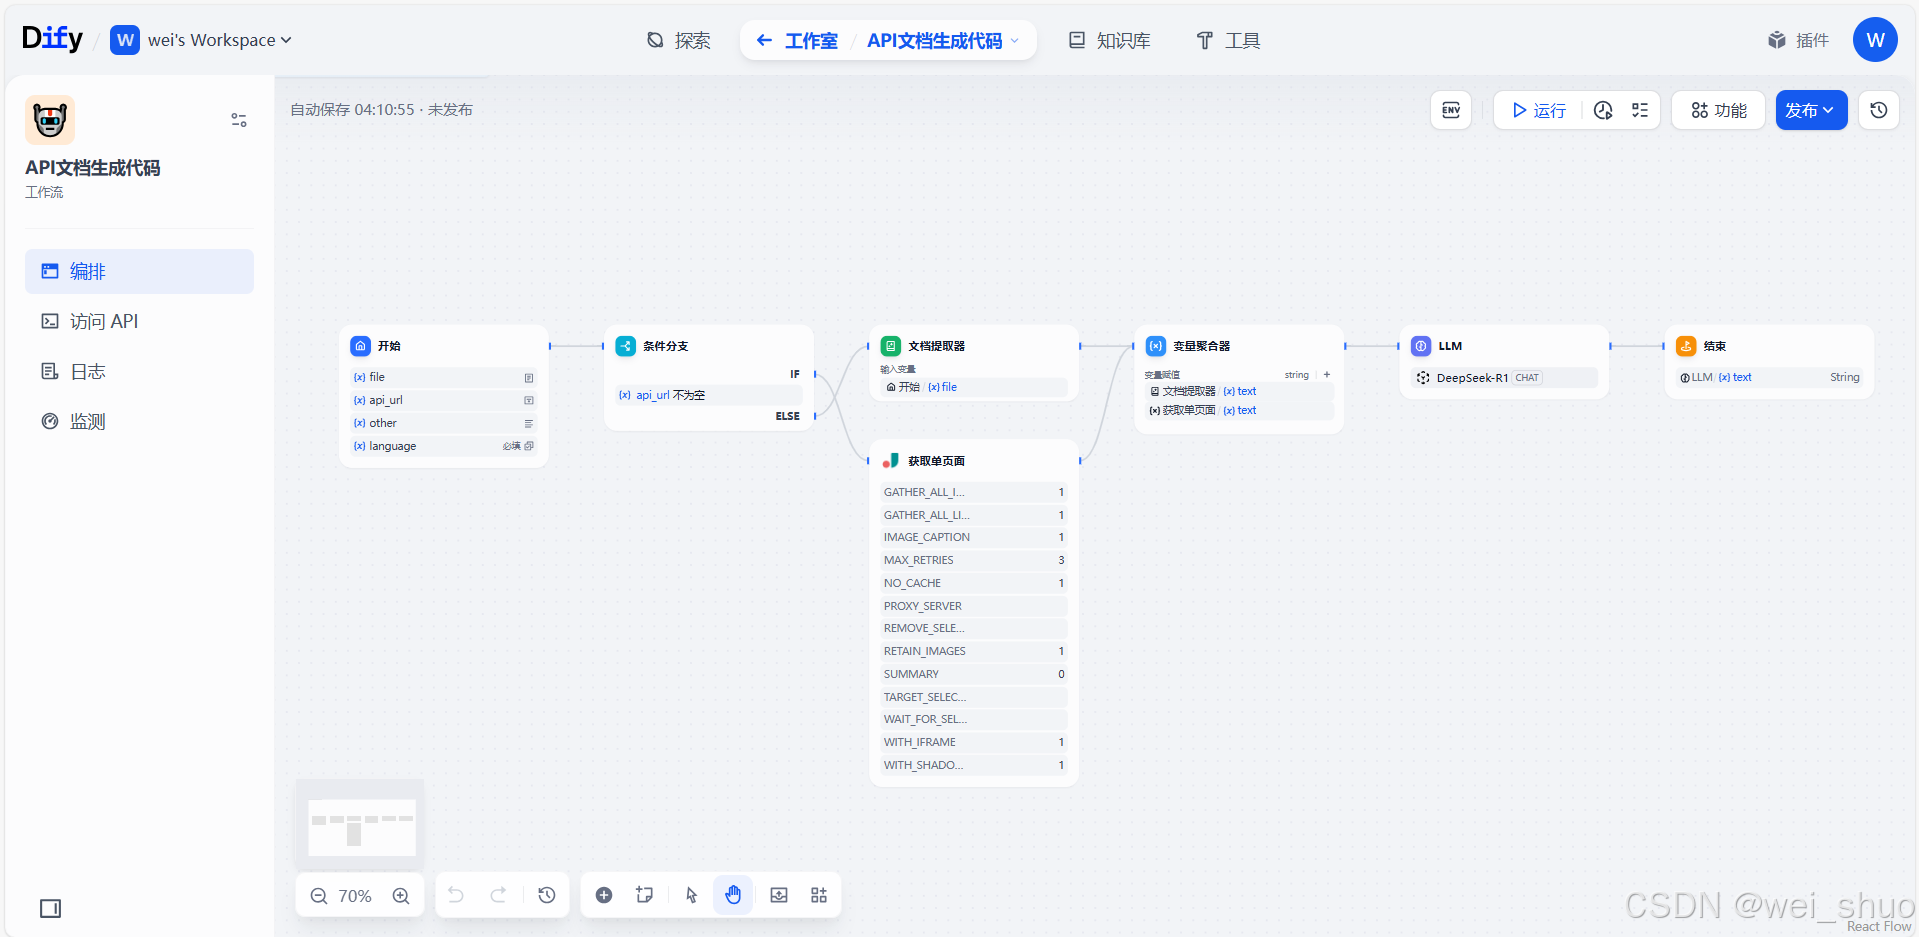The image size is (1919, 937).
Task: Select the hand (pan) tool in canvas toolbar
Action: [x=733, y=895]
